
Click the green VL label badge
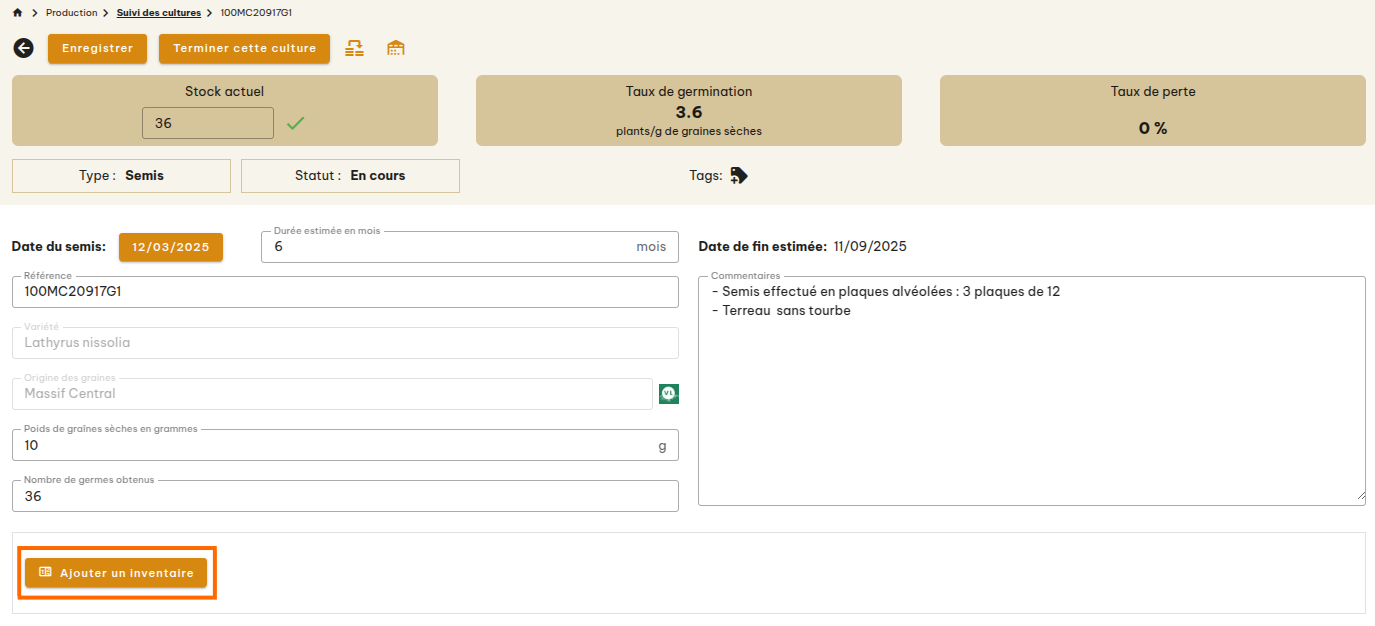[x=669, y=394]
